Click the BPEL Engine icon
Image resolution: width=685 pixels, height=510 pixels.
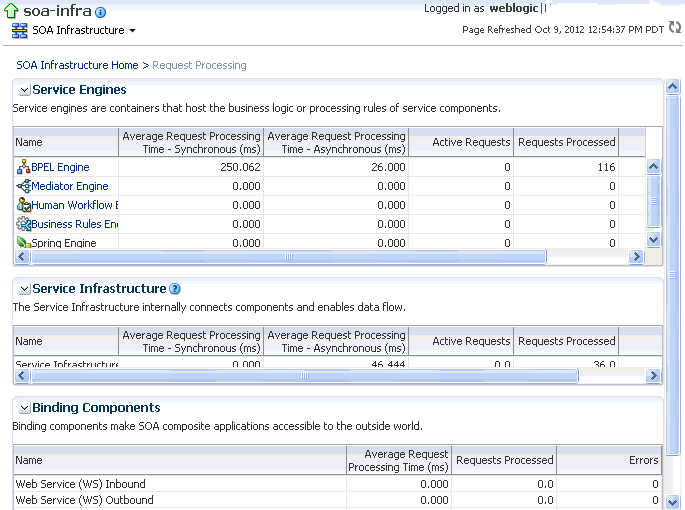[23, 167]
